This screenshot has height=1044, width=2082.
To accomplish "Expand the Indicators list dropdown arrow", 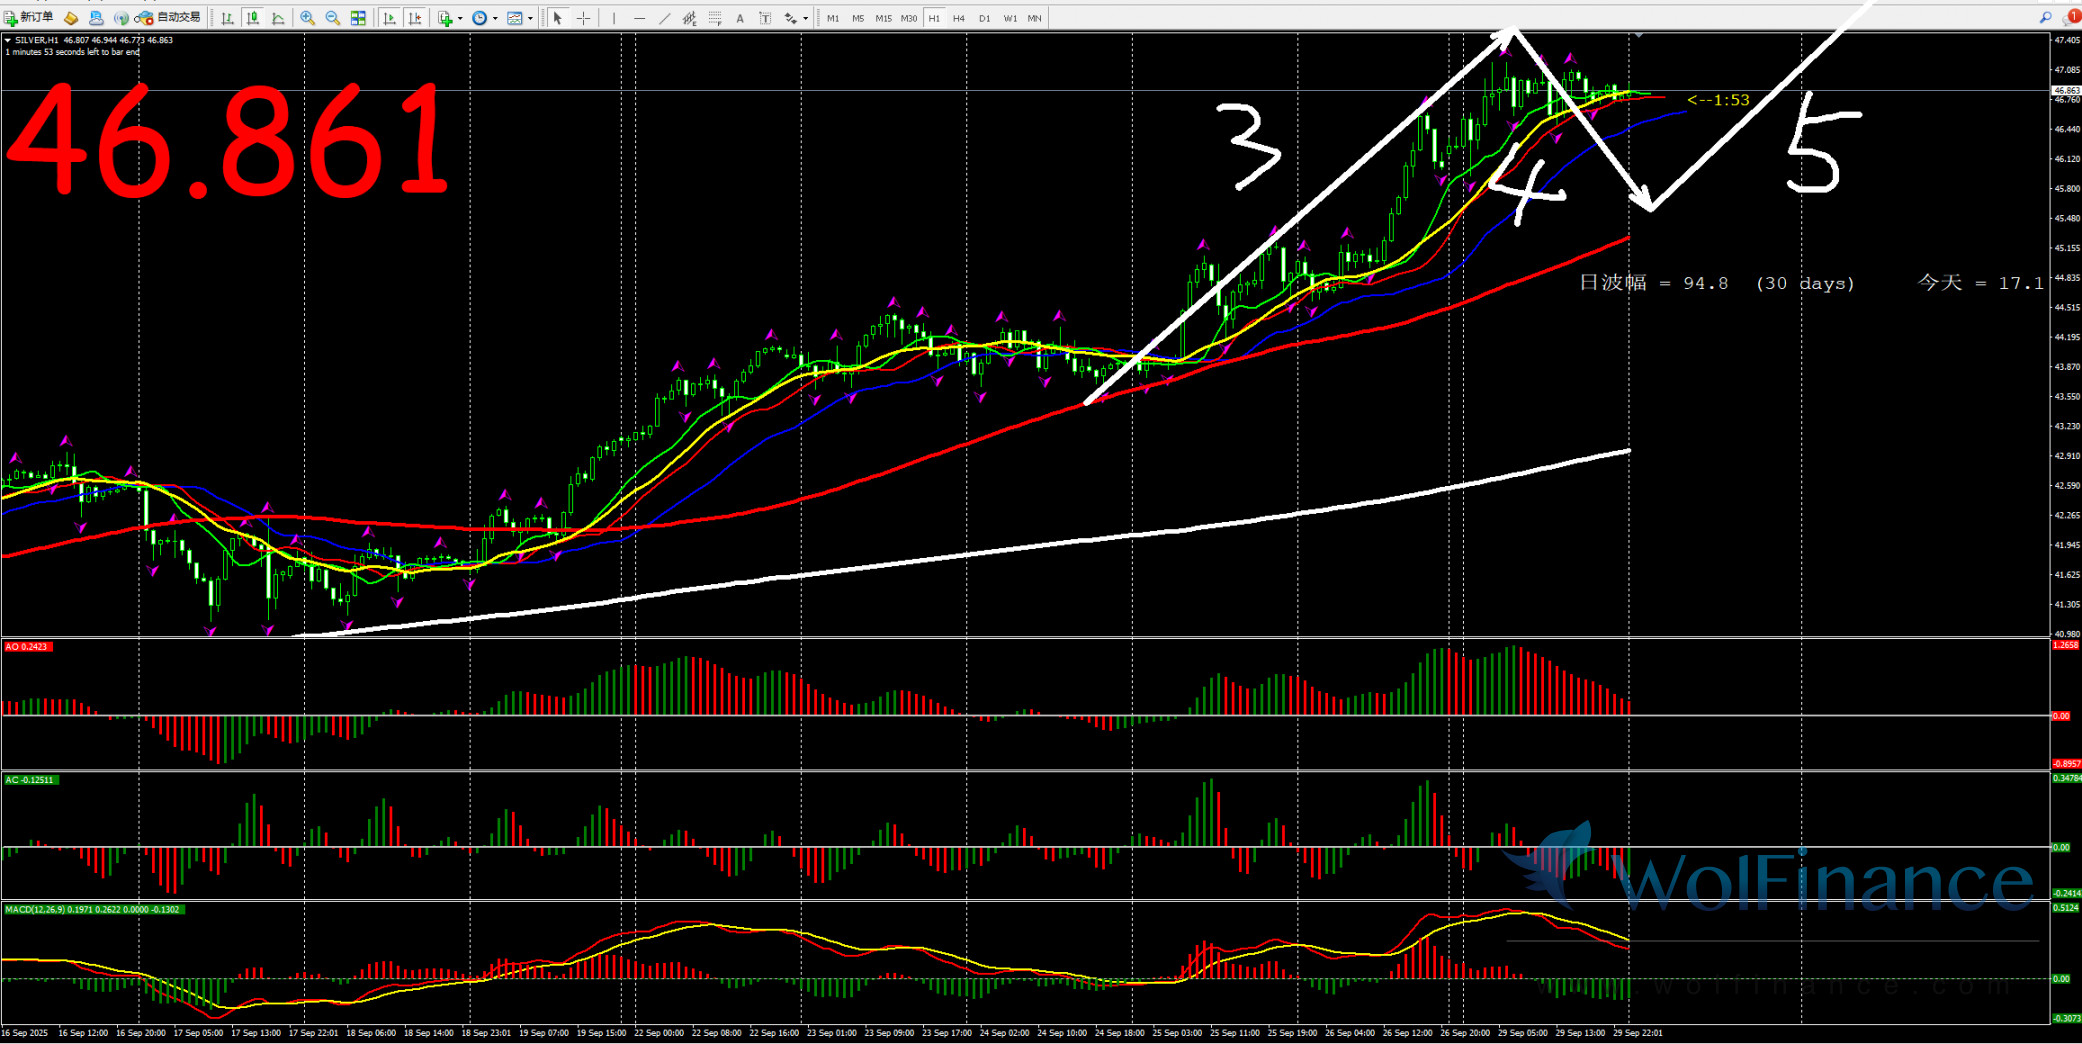I will 460,18.
